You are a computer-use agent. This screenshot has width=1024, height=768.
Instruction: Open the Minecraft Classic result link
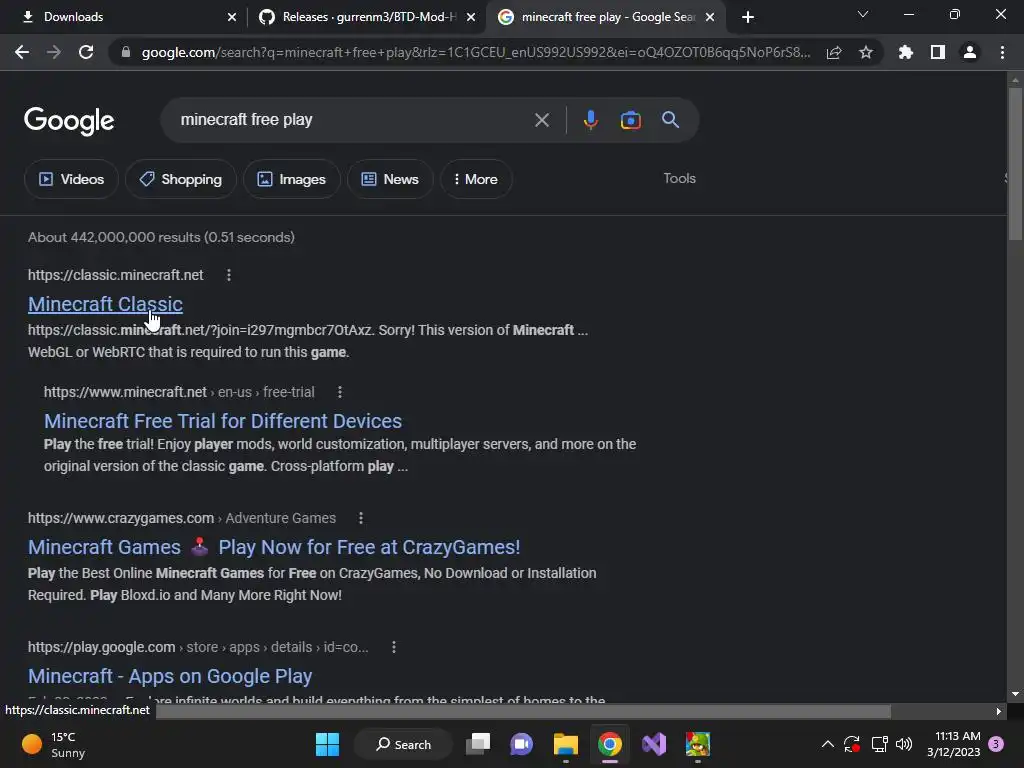(105, 304)
